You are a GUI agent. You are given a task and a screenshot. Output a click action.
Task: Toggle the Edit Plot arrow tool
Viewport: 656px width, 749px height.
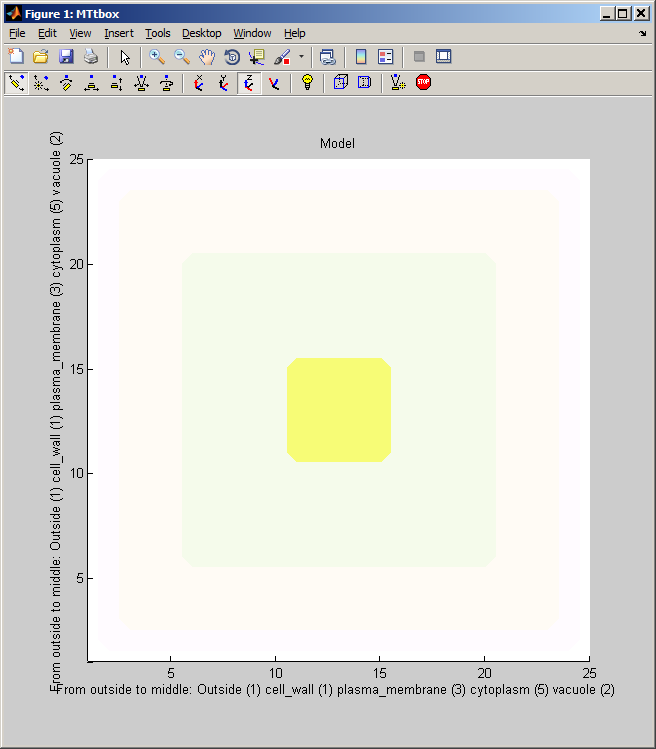pos(124,57)
